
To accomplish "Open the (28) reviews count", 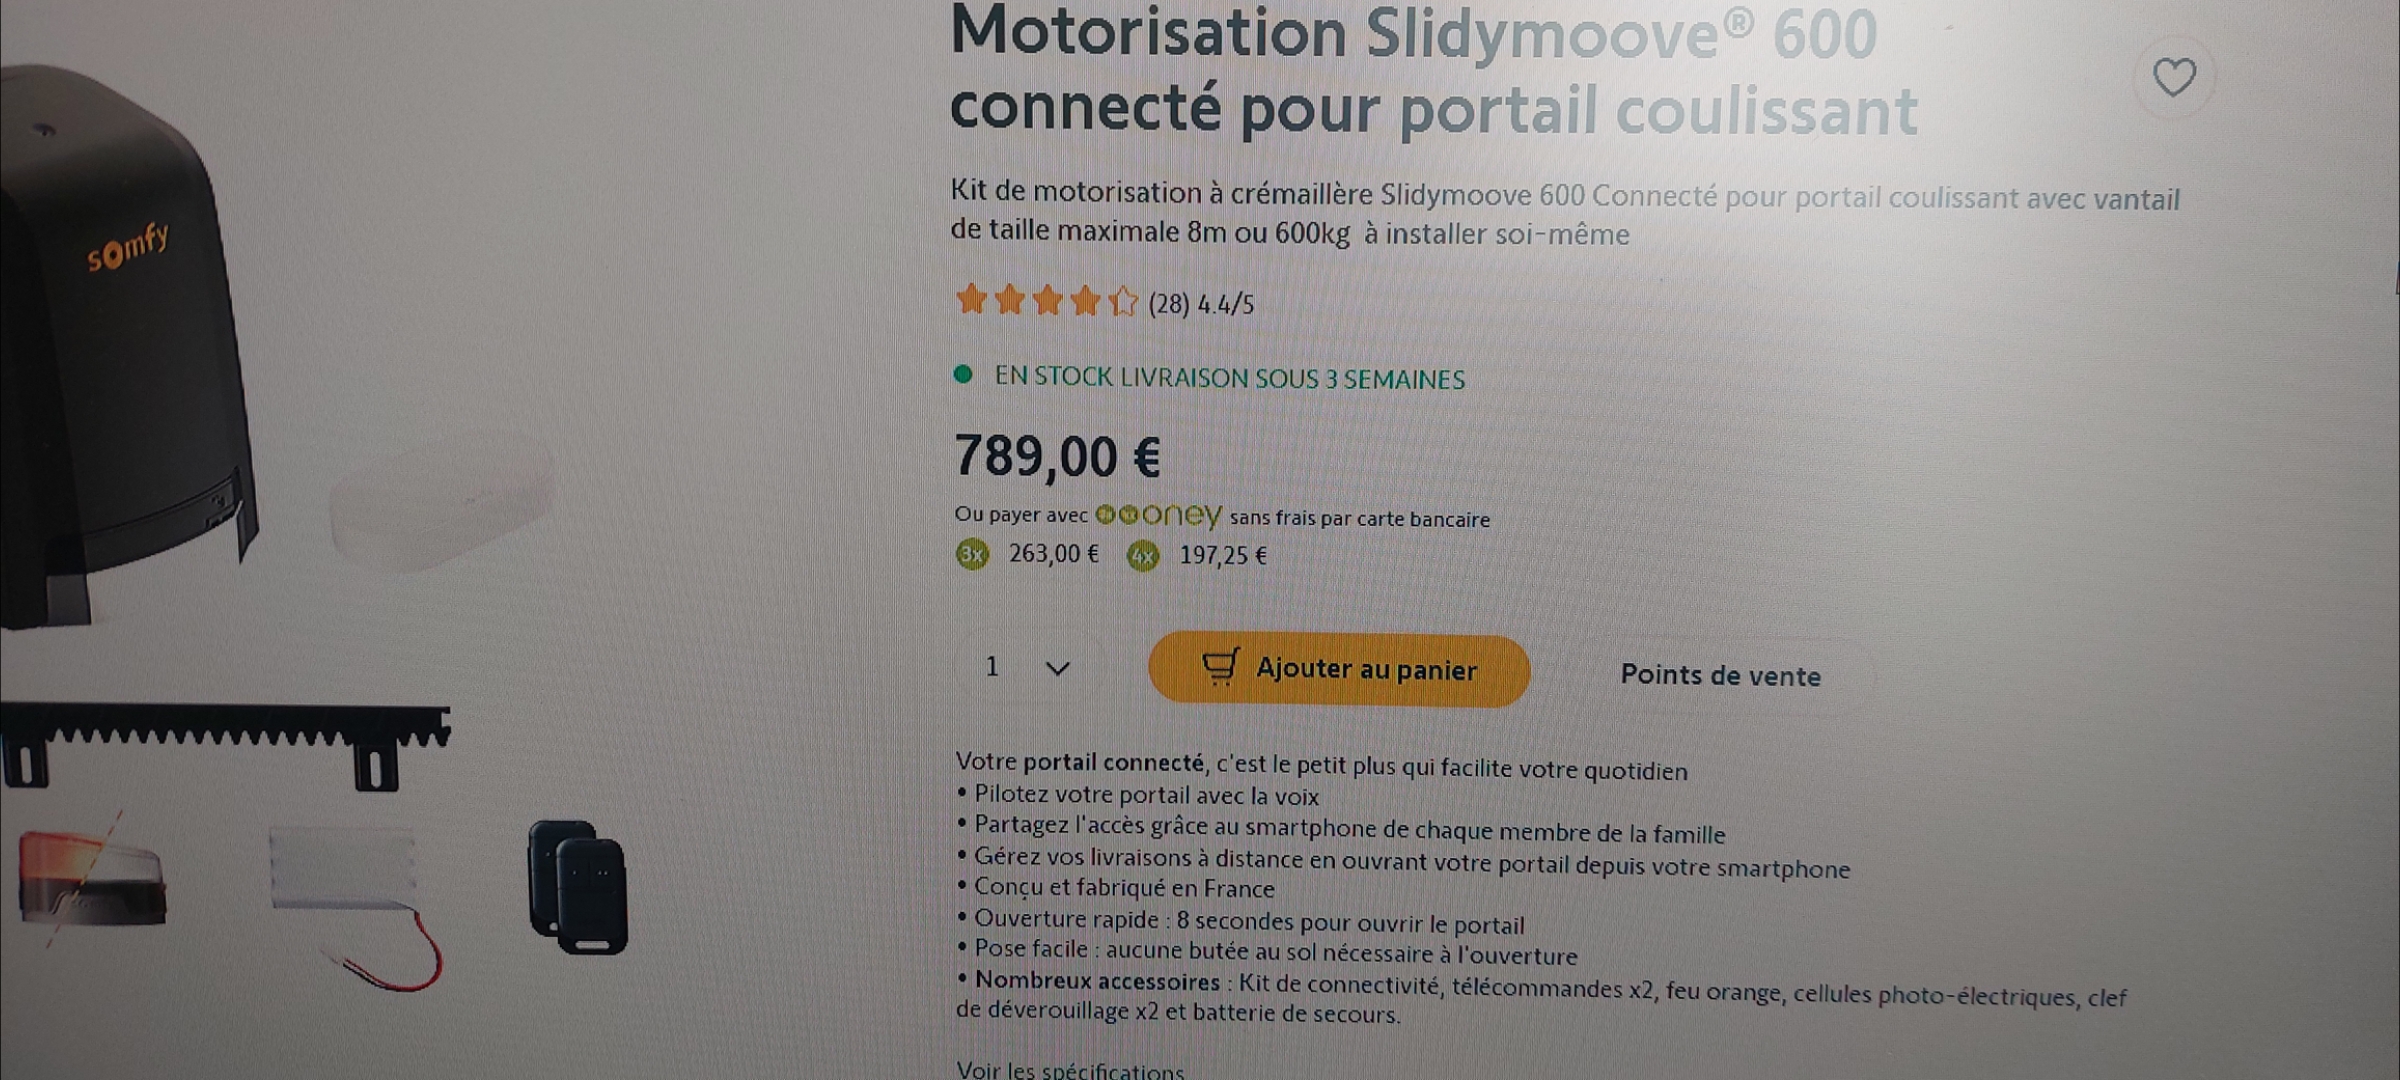I will (x=1168, y=304).
